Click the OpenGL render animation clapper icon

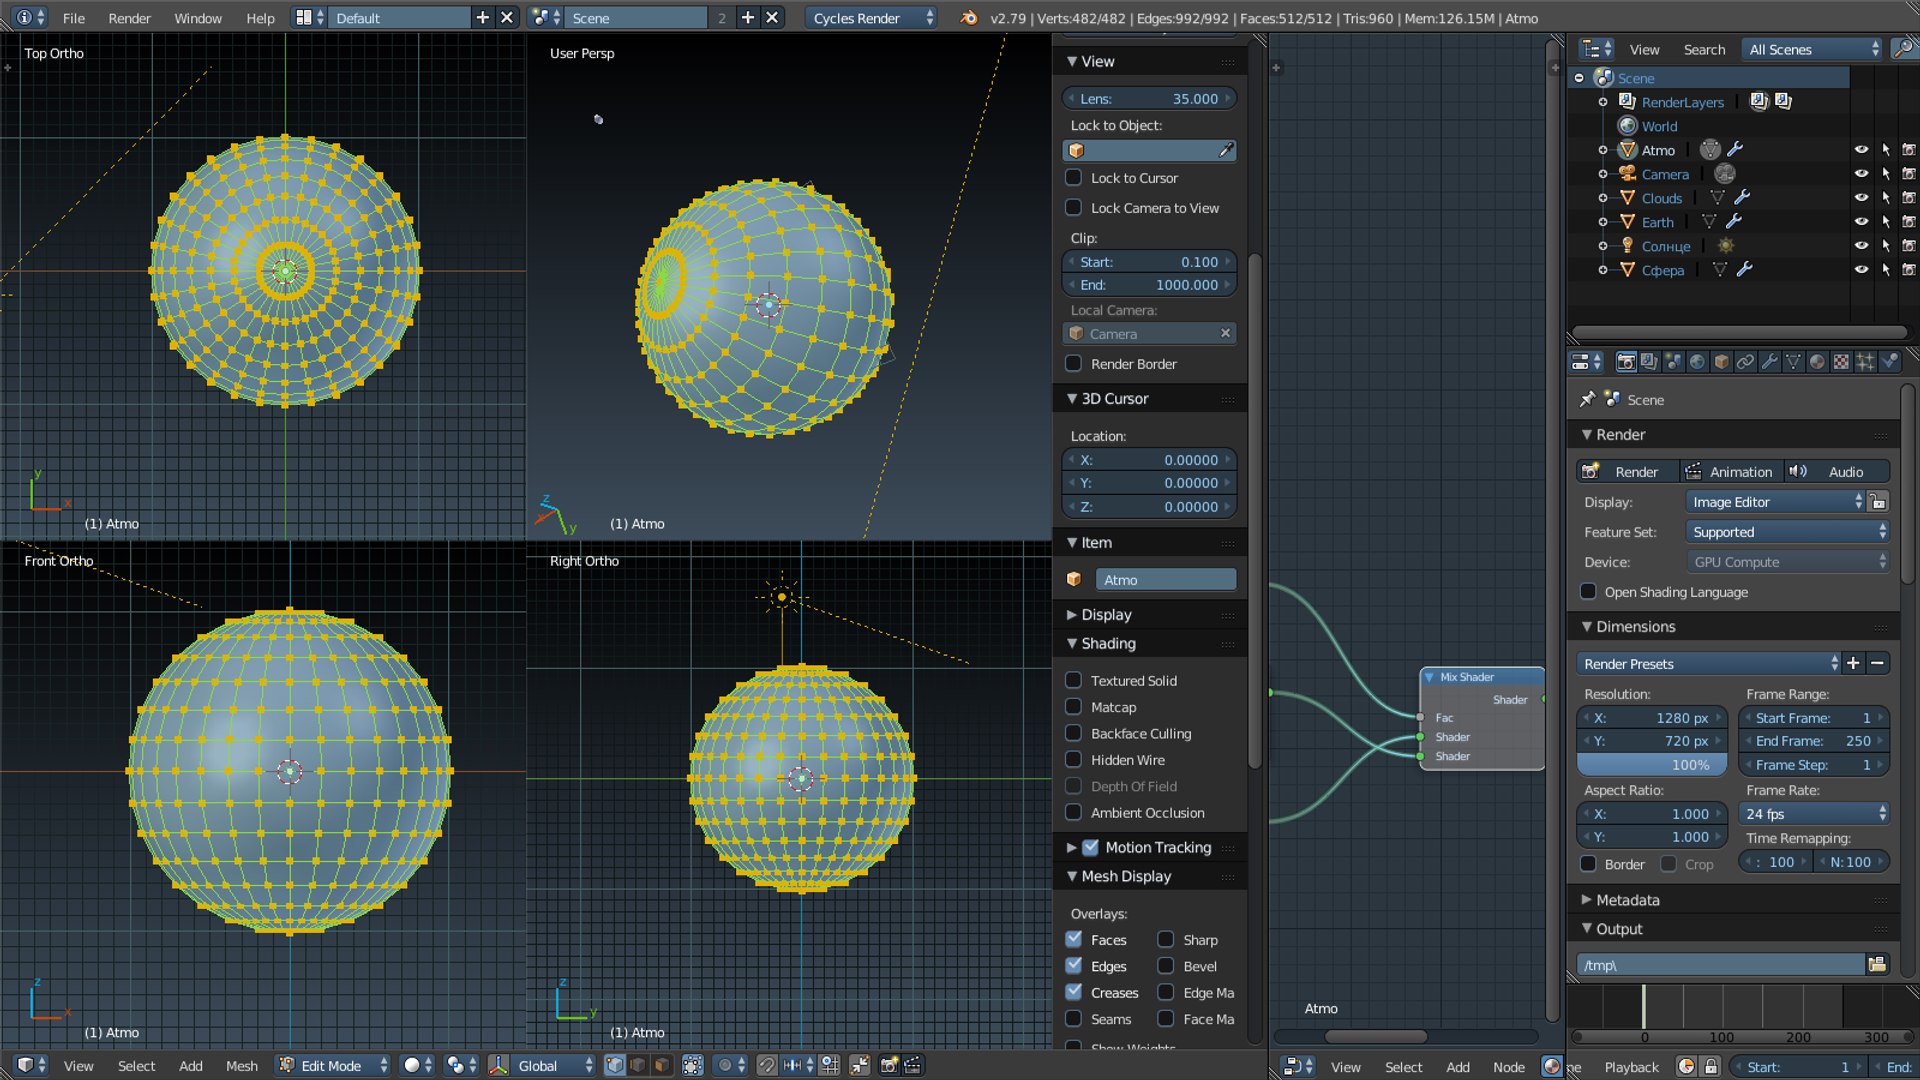912,1066
